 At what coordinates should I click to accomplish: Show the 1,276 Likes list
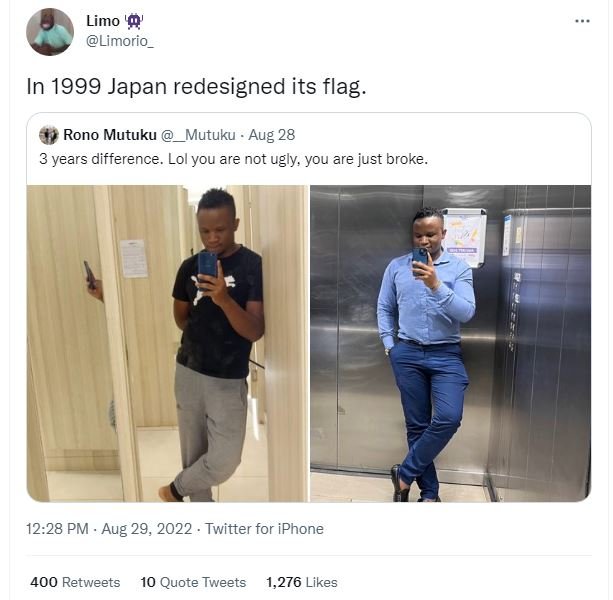pos(301,582)
